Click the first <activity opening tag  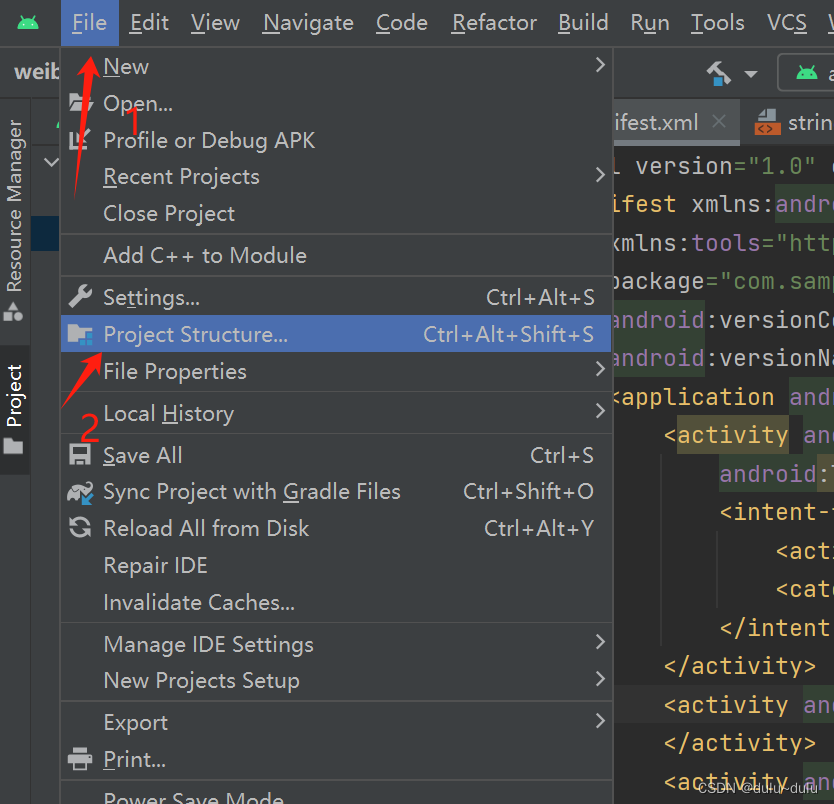[726, 436]
